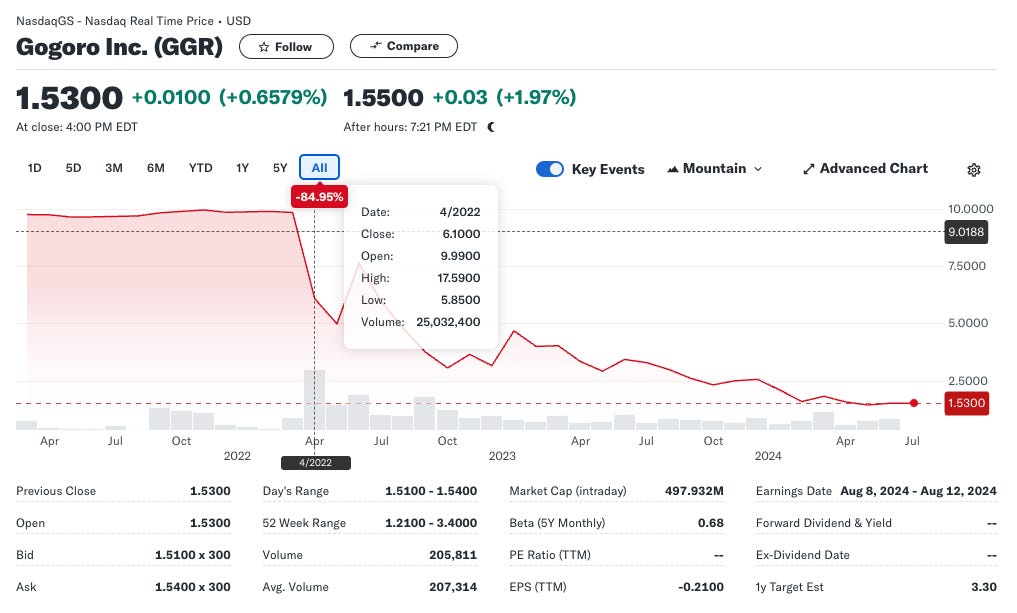Screen dimensions: 1017x613
Task: Select the 1D time range tab
Action: point(34,168)
